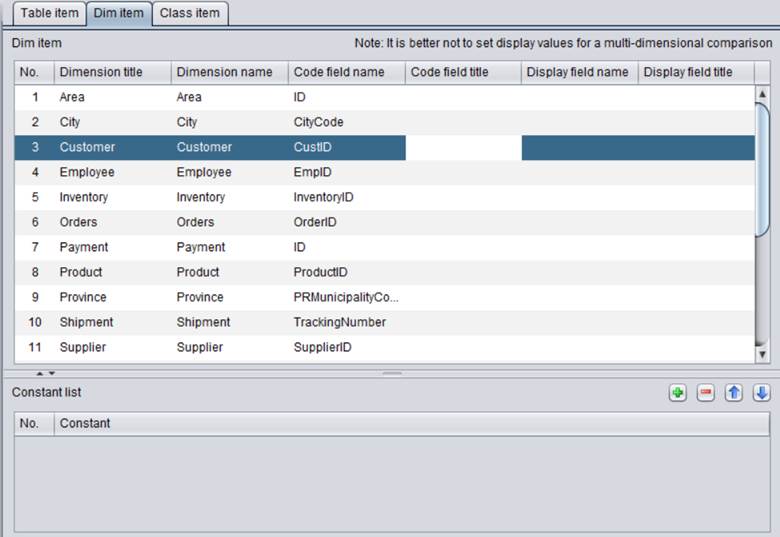Click the red remove constant icon

[x=706, y=393]
